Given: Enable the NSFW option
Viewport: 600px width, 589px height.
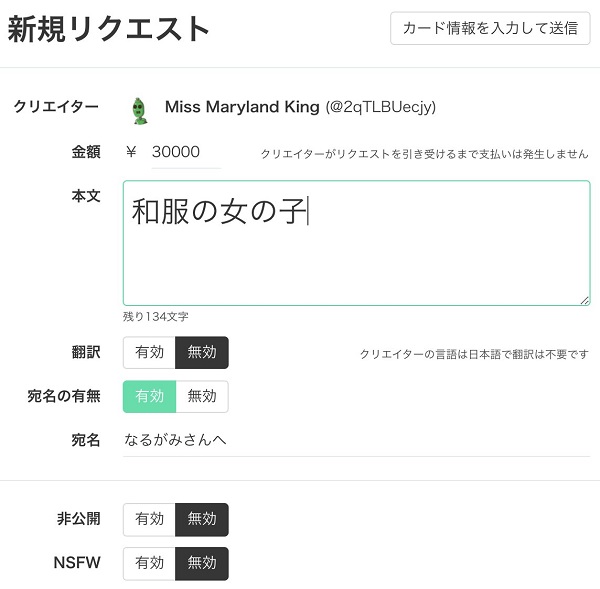Looking at the screenshot, I should [x=149, y=563].
